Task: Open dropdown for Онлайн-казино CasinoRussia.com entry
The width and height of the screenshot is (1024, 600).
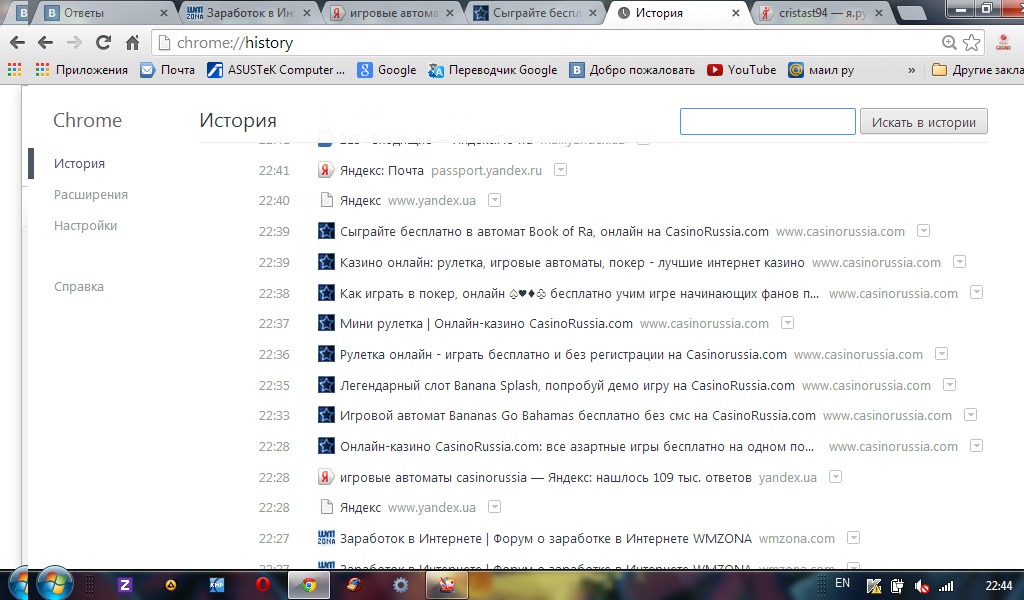Action: tap(976, 446)
